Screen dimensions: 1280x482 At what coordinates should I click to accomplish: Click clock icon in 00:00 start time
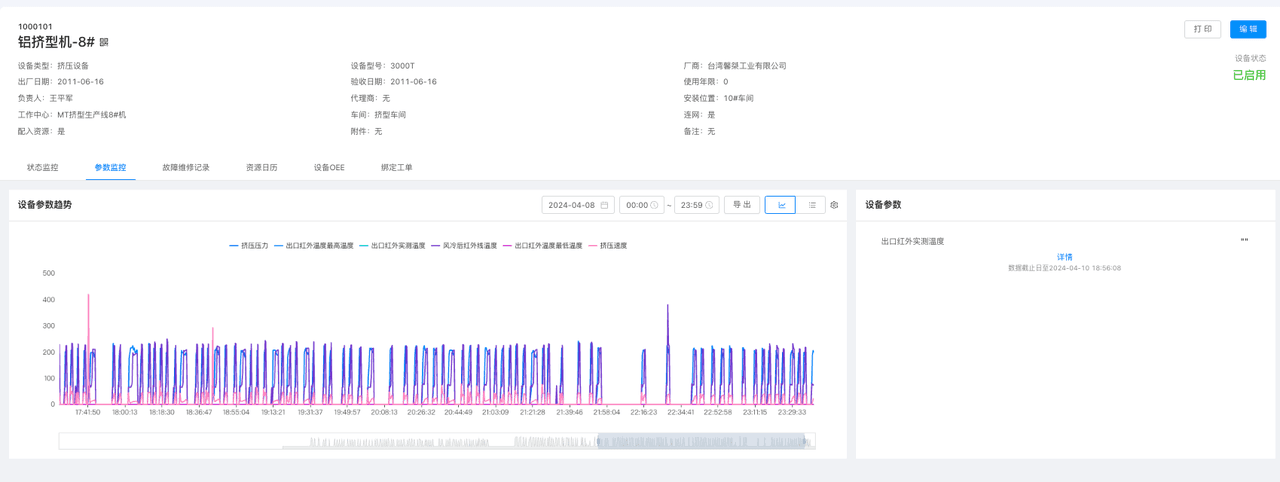click(x=654, y=205)
